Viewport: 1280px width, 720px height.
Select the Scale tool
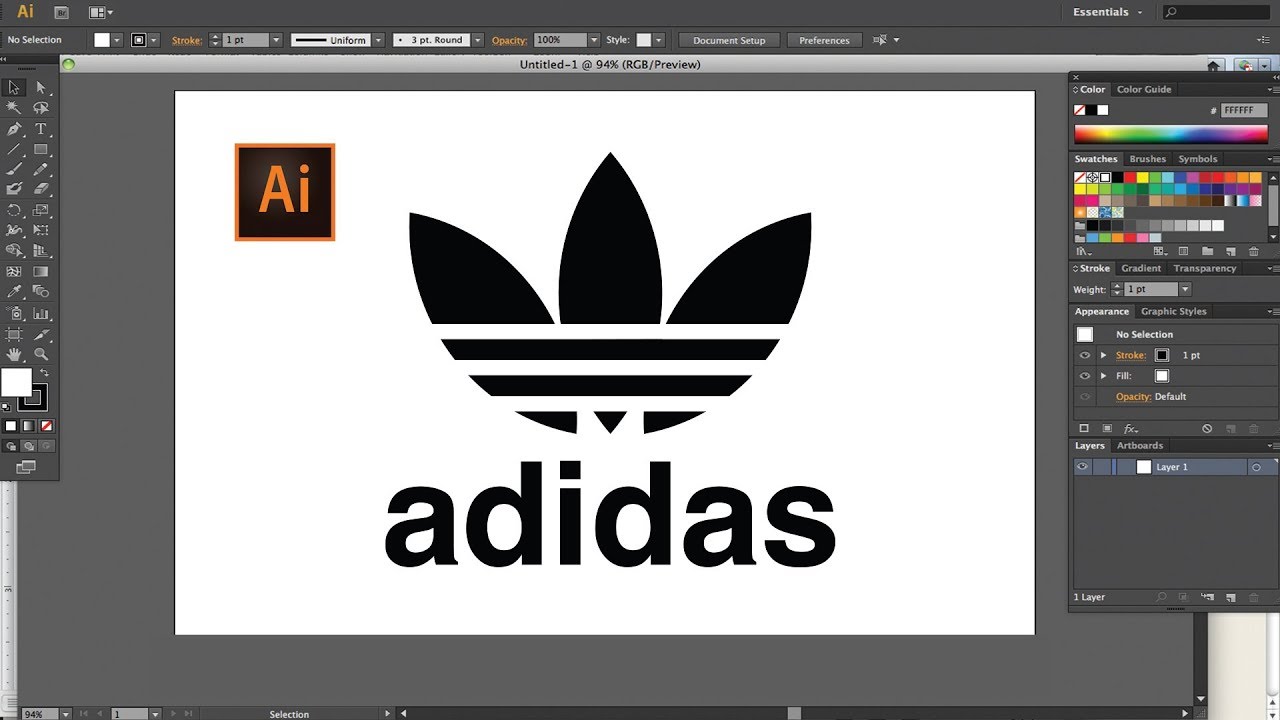41,210
